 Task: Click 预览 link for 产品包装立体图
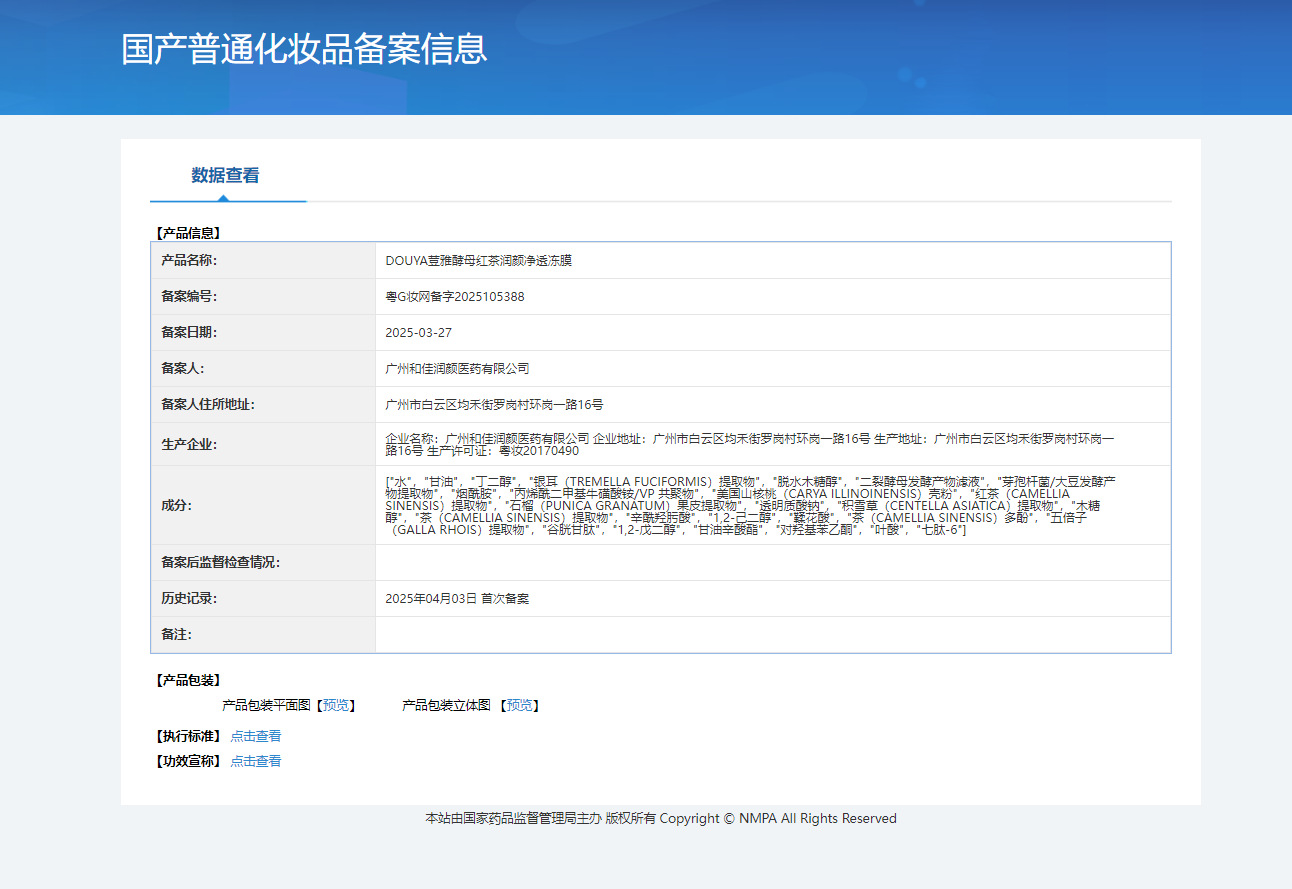[520, 706]
